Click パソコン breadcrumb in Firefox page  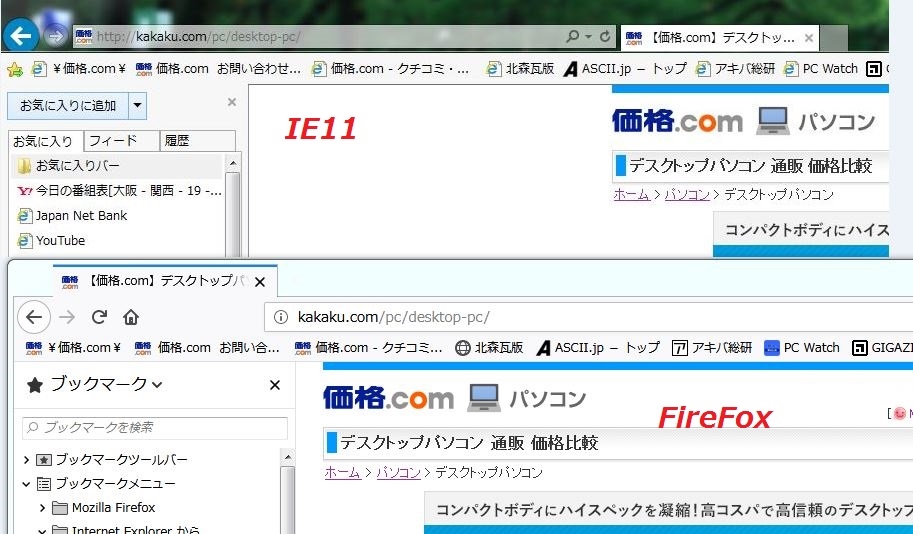pos(398,472)
